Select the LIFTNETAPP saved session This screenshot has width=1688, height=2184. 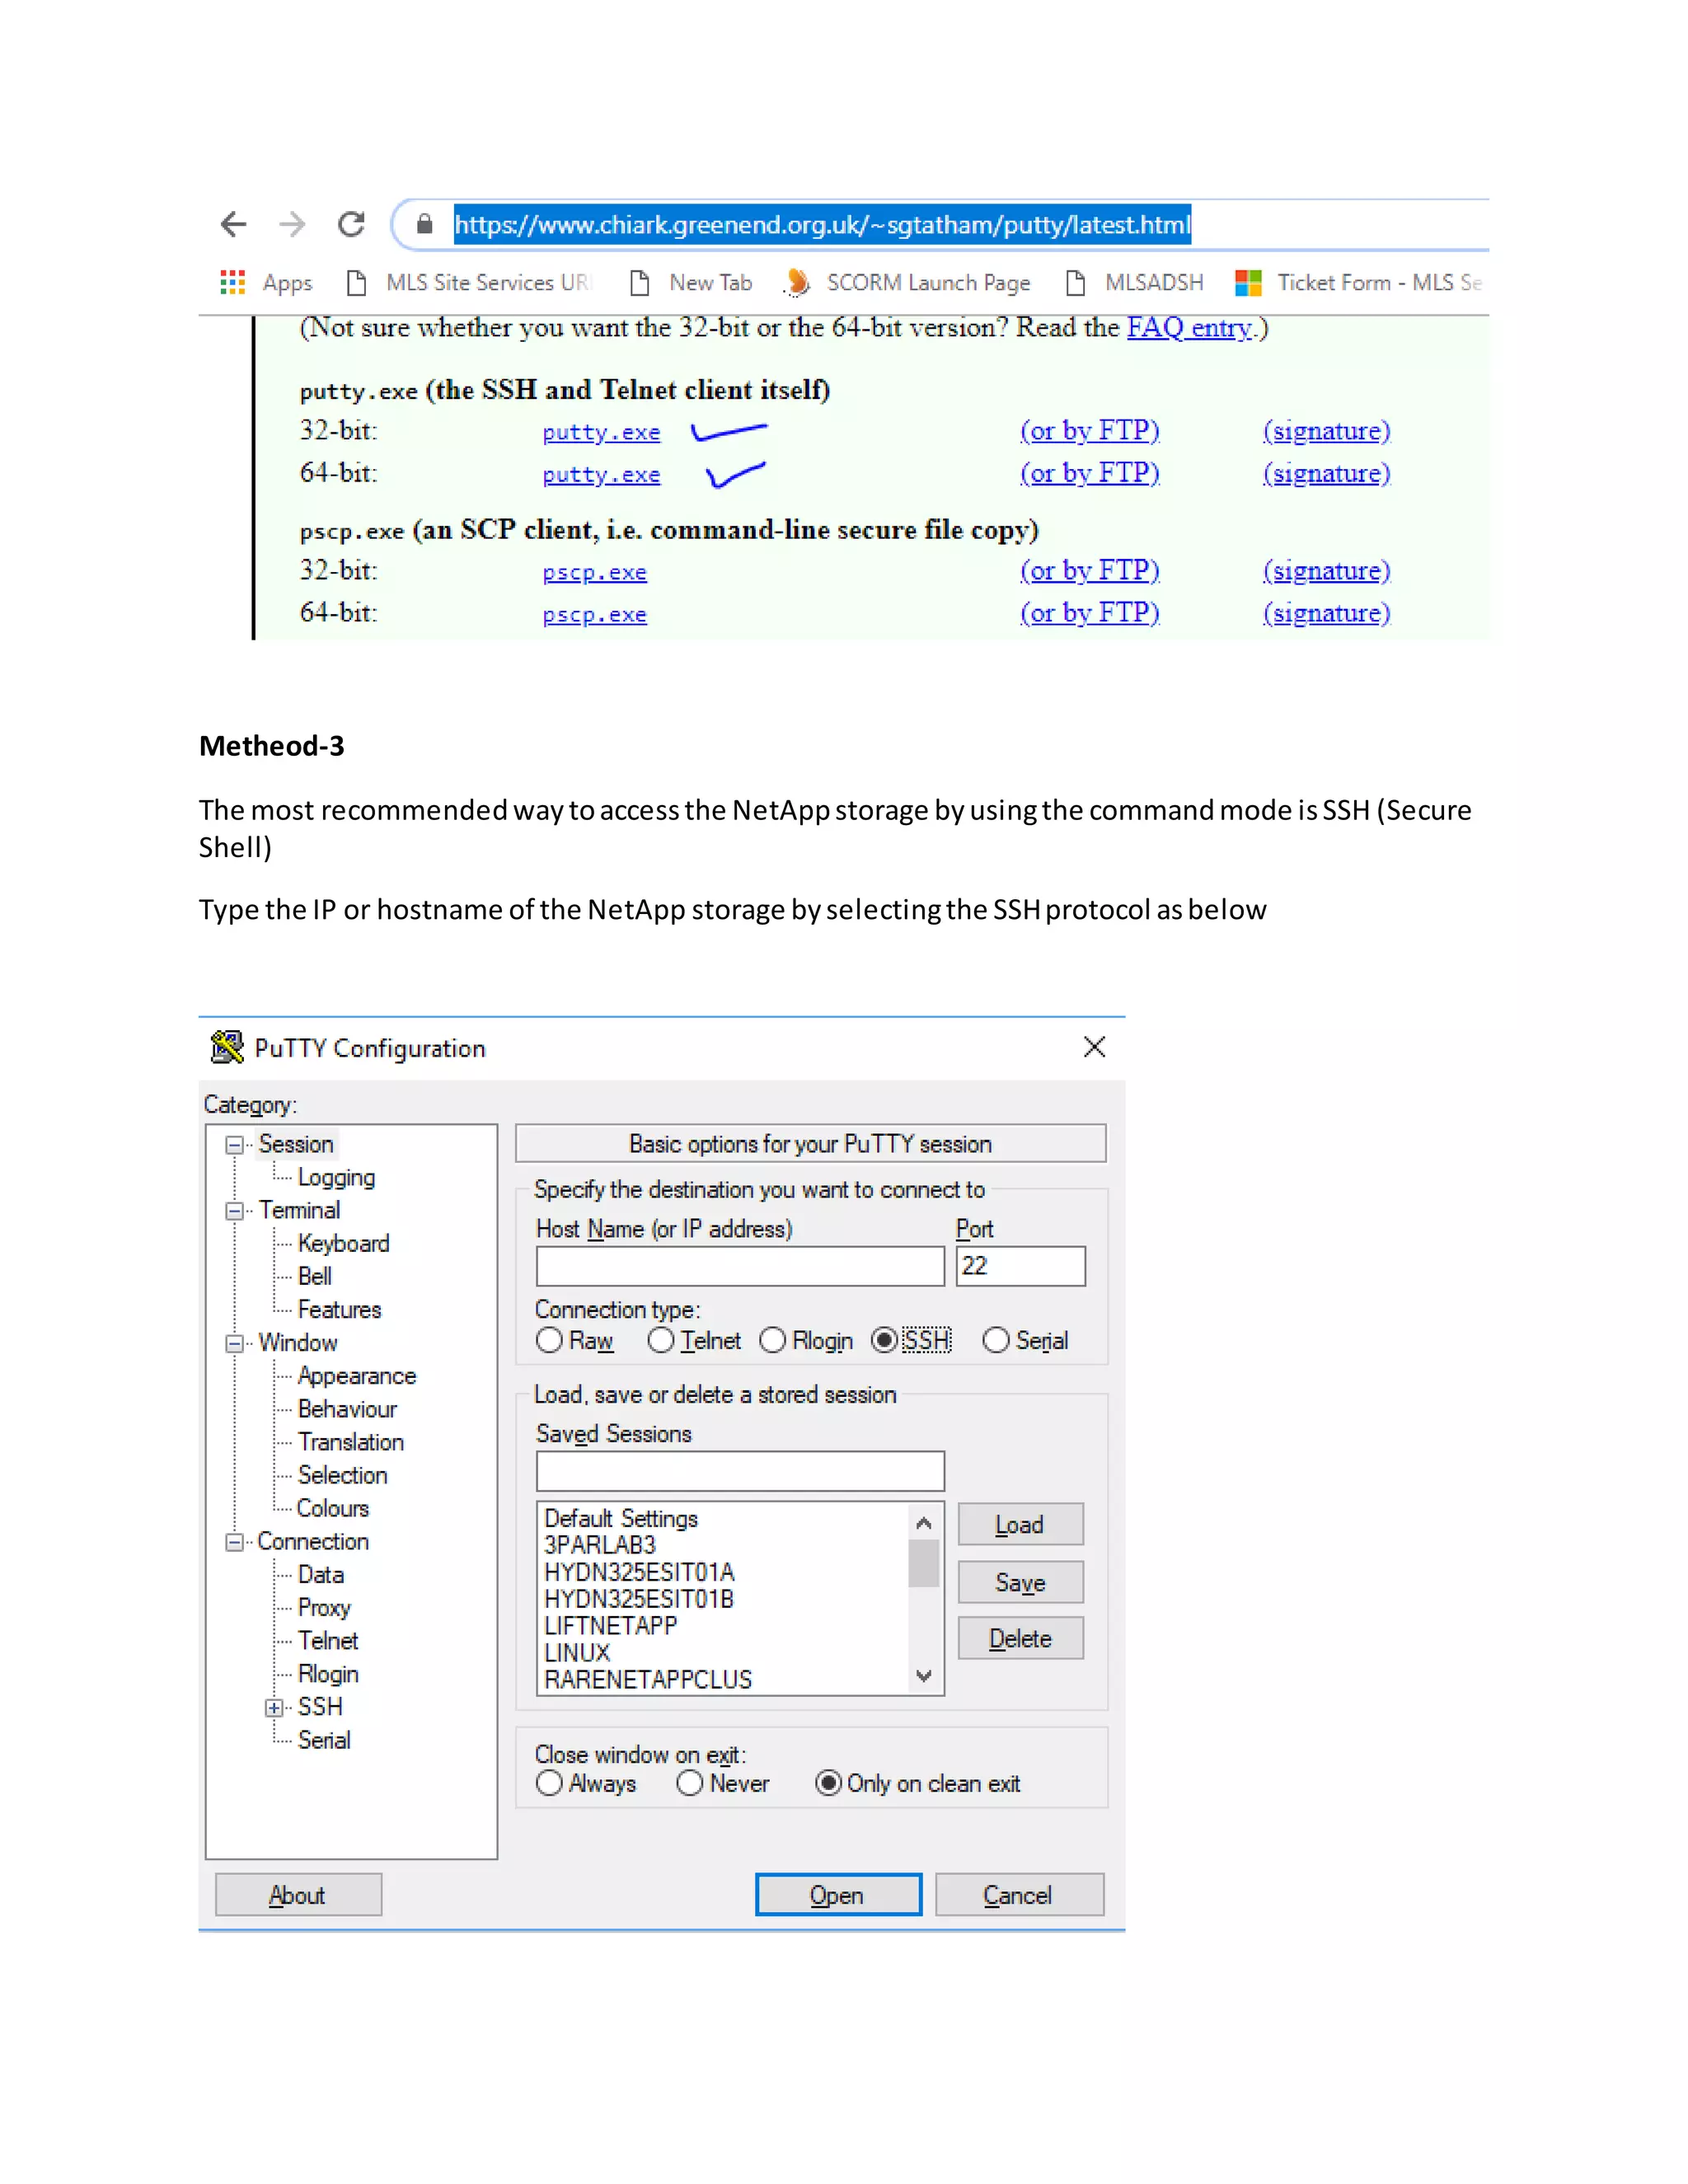pyautogui.click(x=611, y=1626)
